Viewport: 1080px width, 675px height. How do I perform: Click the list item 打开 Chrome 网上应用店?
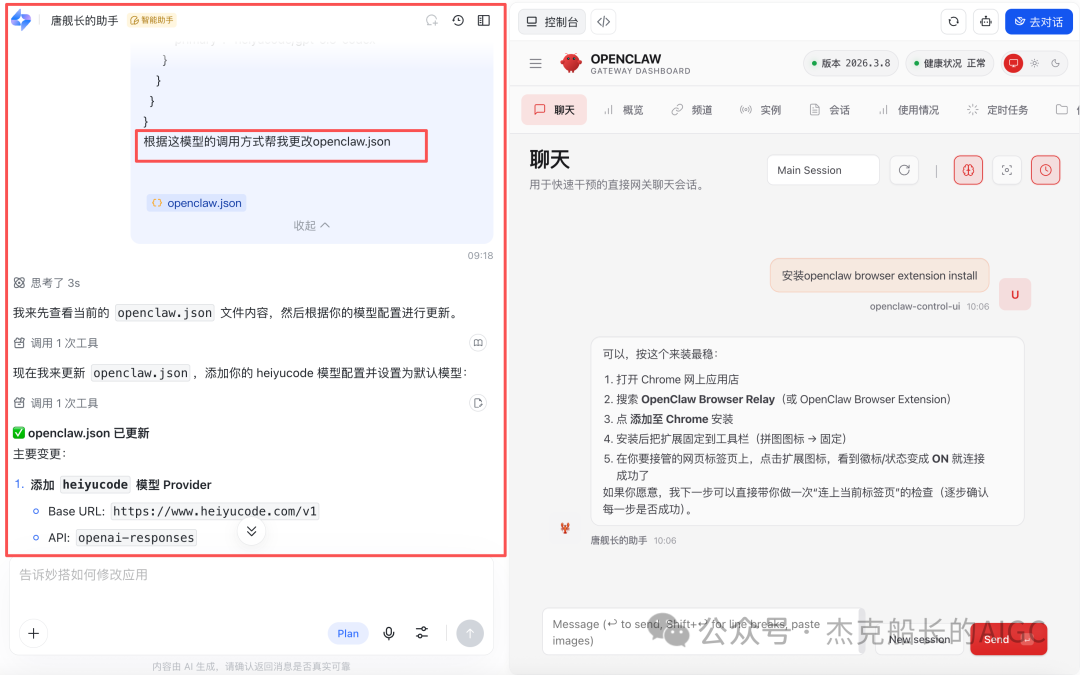click(677, 380)
